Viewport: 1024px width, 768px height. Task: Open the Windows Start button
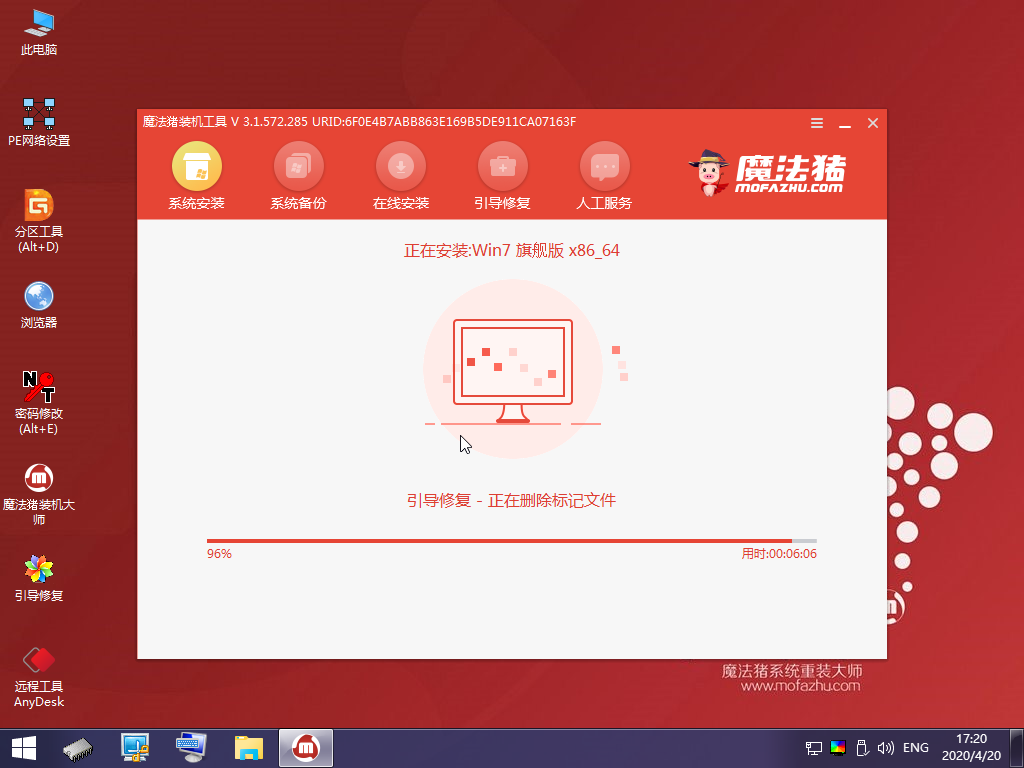(x=24, y=748)
